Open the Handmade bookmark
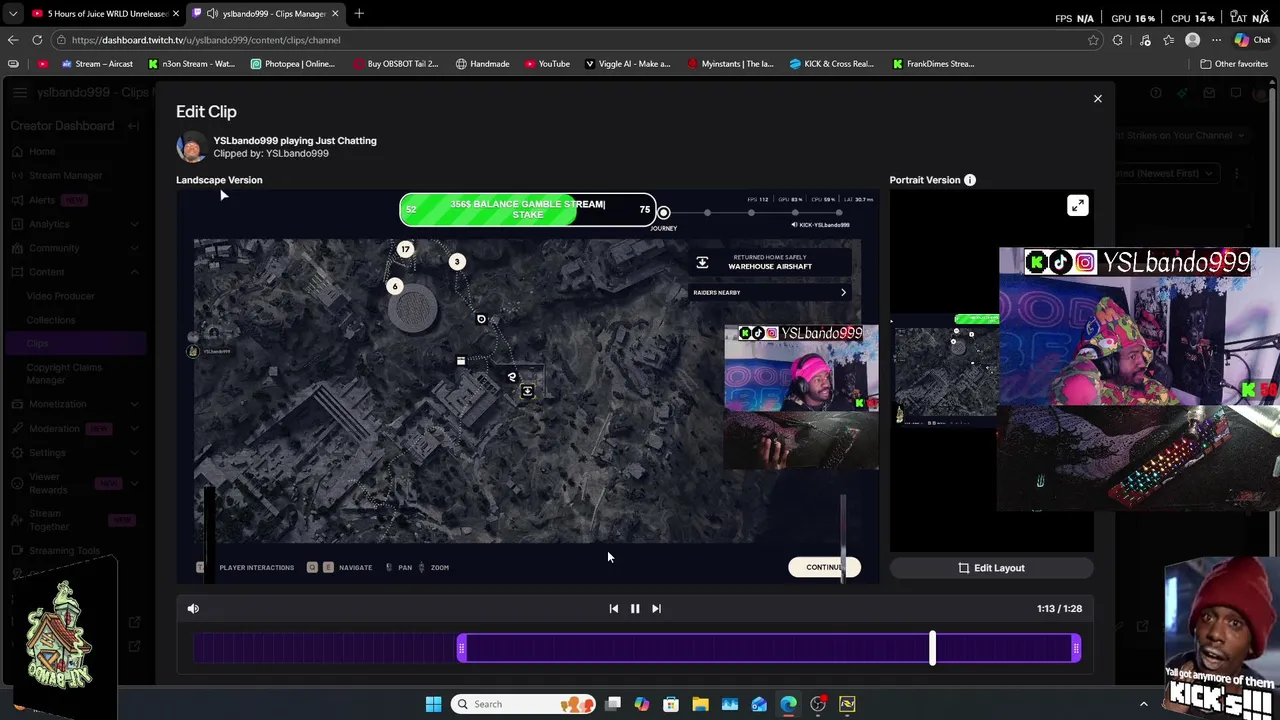Viewport: 1280px width, 720px height. click(482, 64)
